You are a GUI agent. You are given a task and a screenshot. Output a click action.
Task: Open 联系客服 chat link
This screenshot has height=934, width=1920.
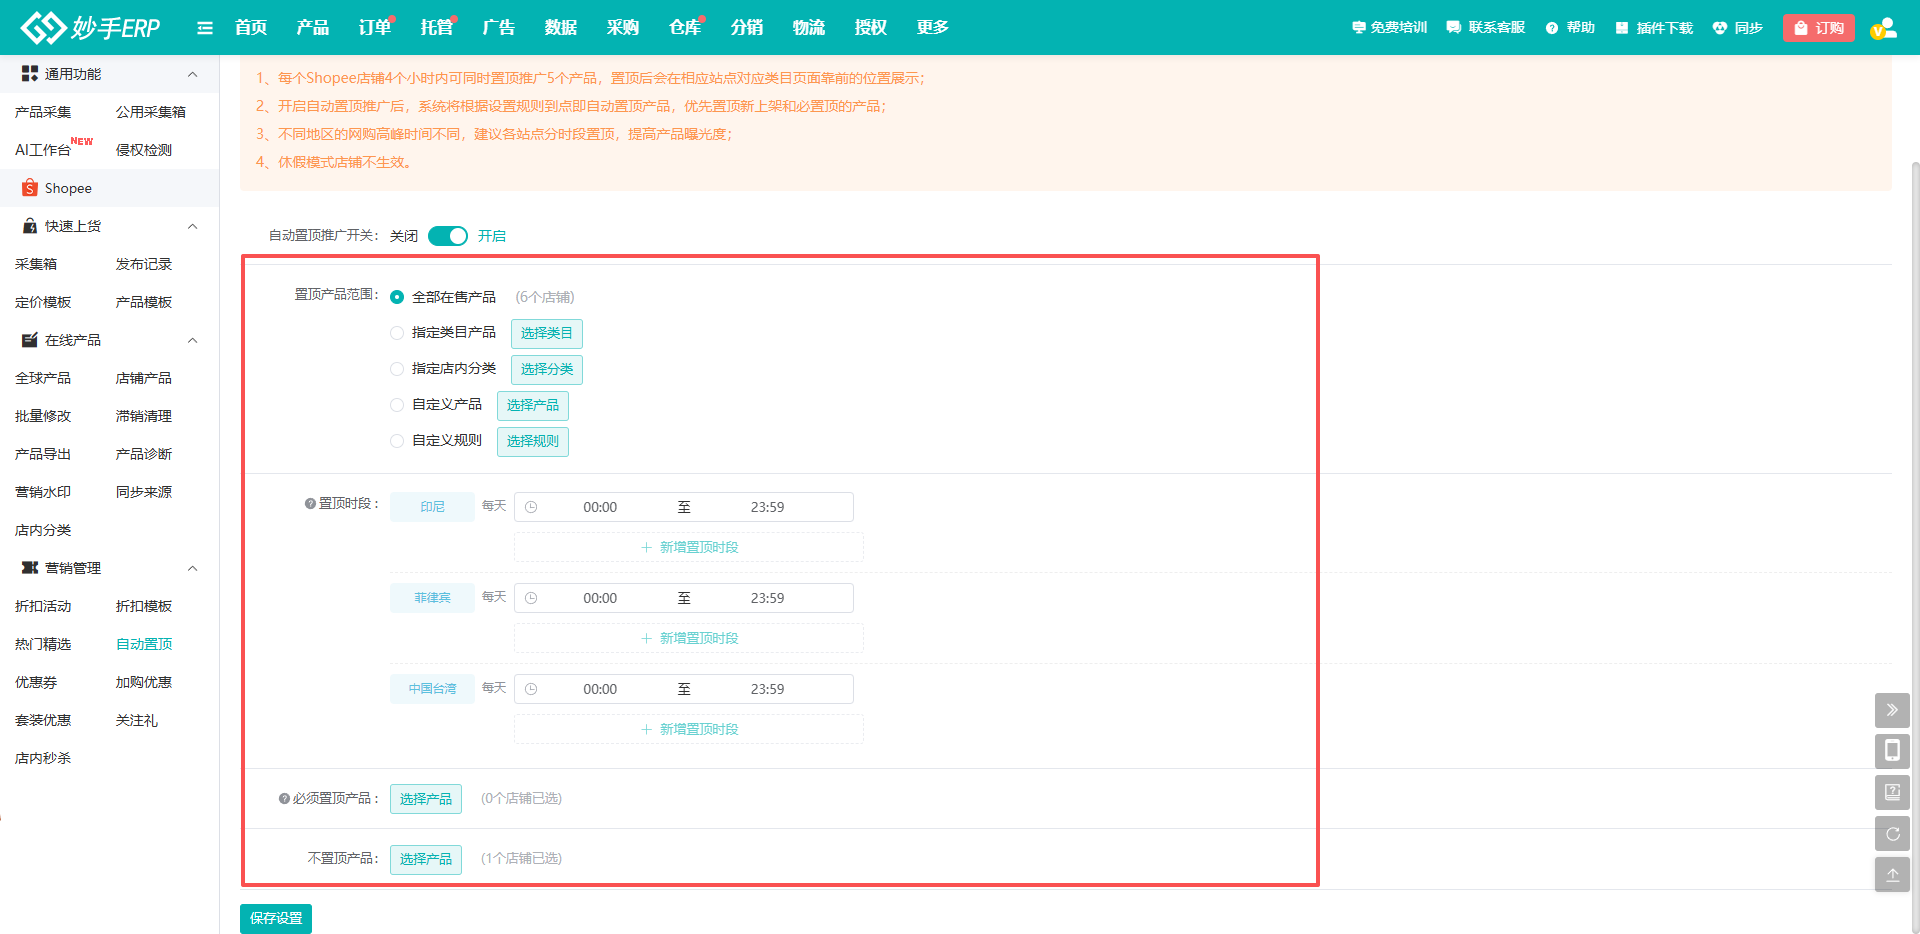pyautogui.click(x=1485, y=28)
